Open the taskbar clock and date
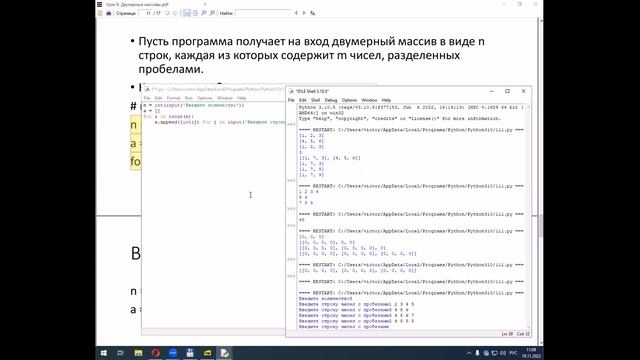The width and height of the screenshot is (640, 360). pyautogui.click(x=531, y=353)
